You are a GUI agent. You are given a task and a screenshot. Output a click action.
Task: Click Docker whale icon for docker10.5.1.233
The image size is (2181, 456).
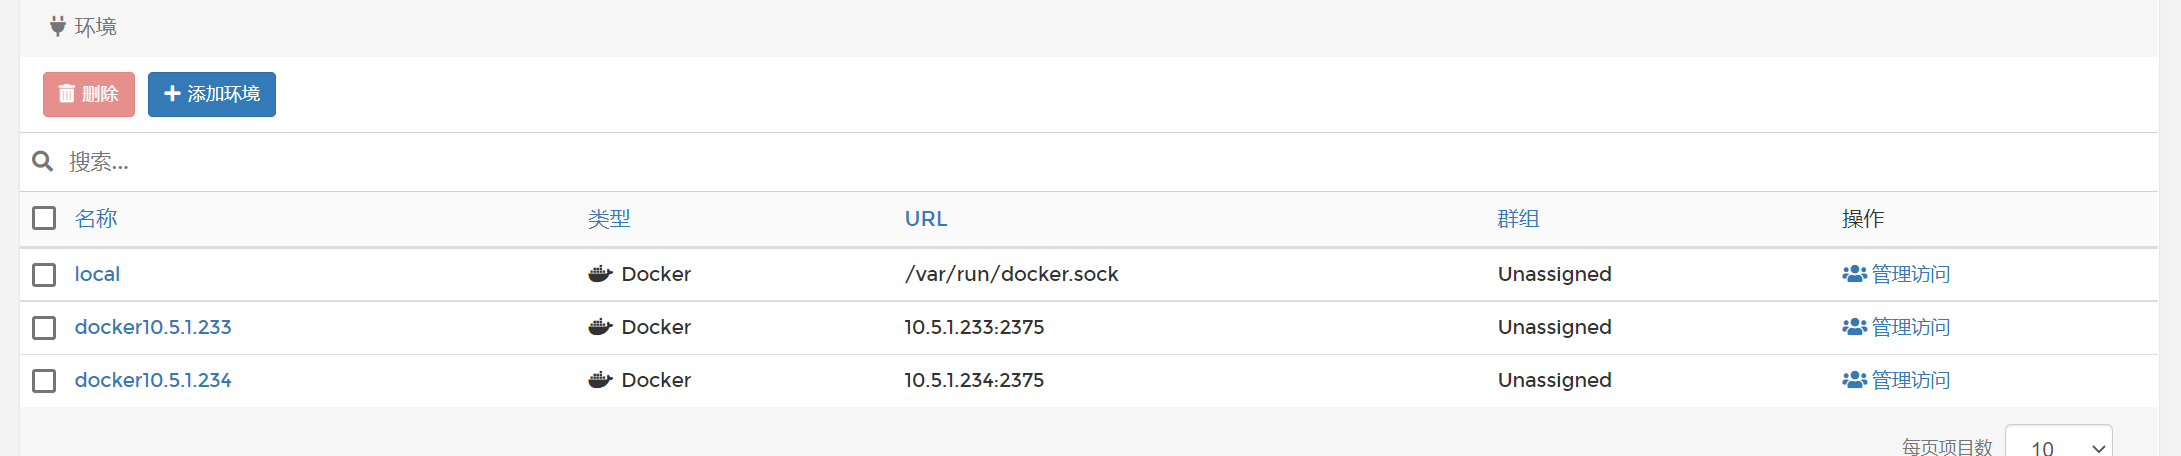pos(600,327)
